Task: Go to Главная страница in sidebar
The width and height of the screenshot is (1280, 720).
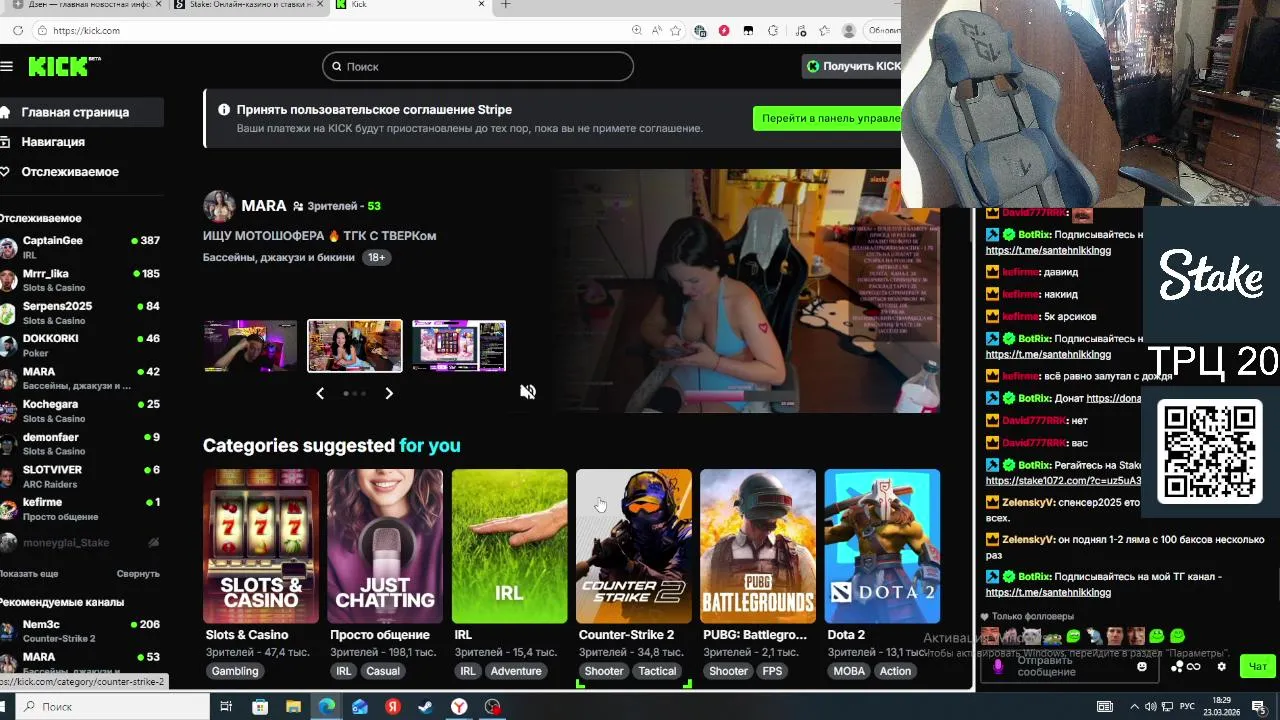Action: 82,112
